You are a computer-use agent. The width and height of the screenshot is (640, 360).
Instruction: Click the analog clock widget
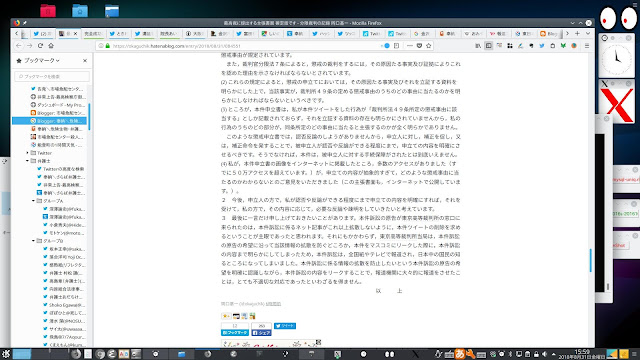pos(617,59)
